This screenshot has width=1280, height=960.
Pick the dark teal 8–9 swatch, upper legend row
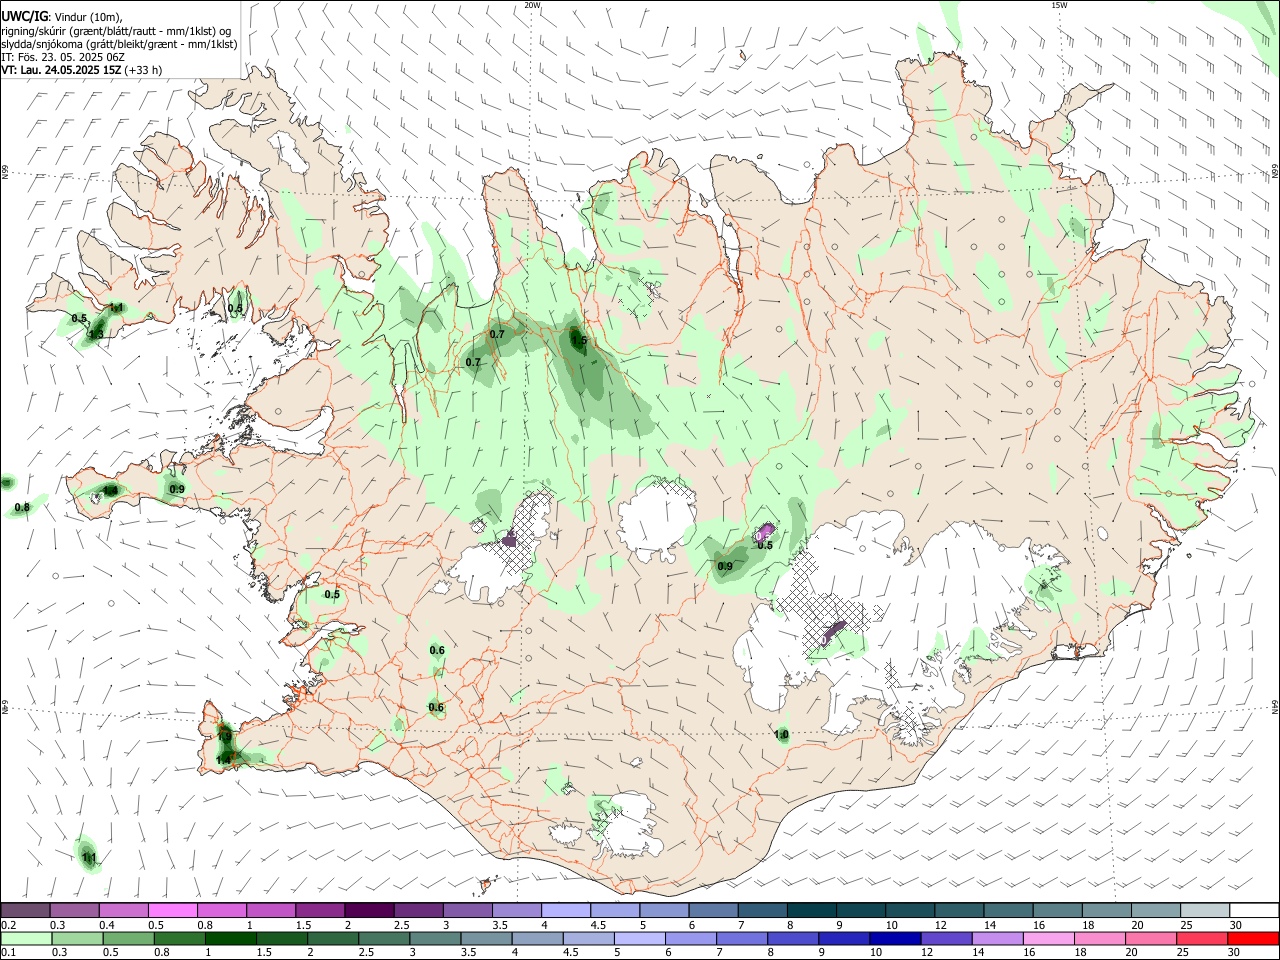click(x=812, y=910)
